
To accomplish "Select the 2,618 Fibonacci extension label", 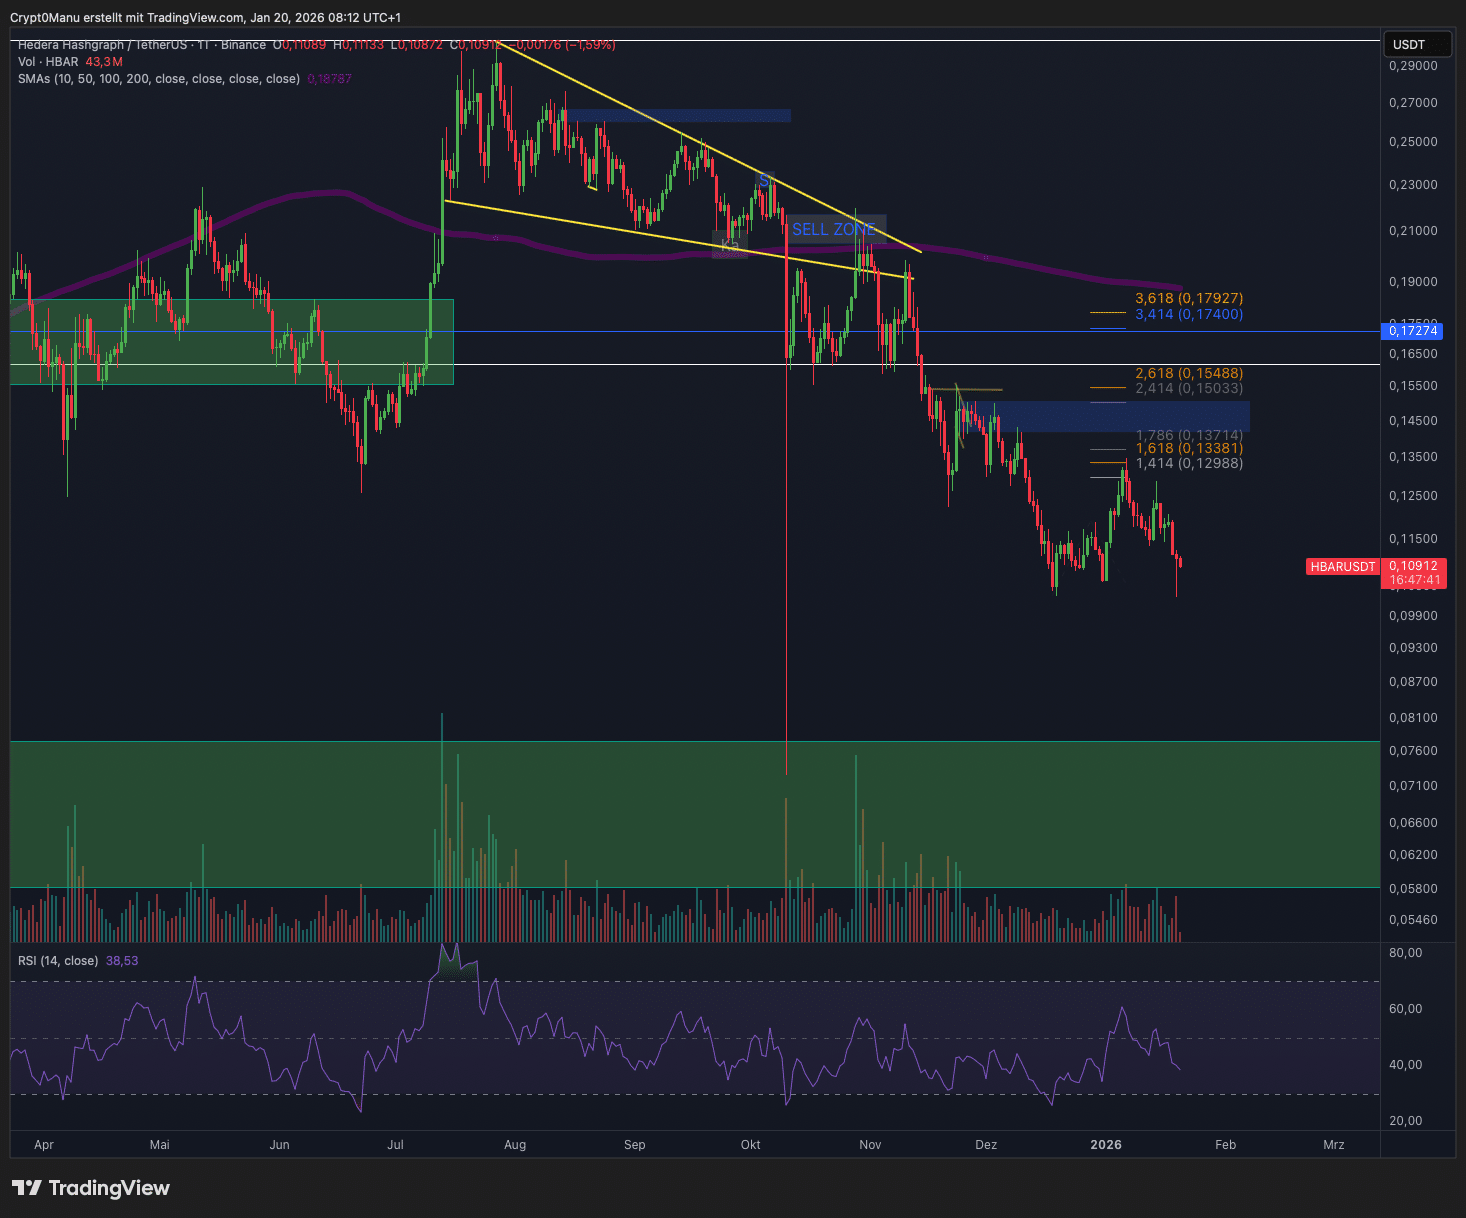I will (x=1188, y=373).
